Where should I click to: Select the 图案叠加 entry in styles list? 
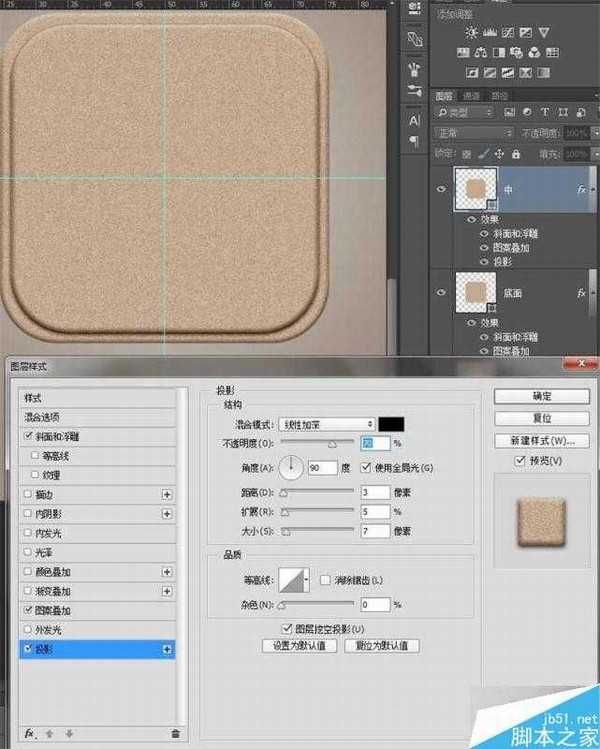(x=98, y=610)
